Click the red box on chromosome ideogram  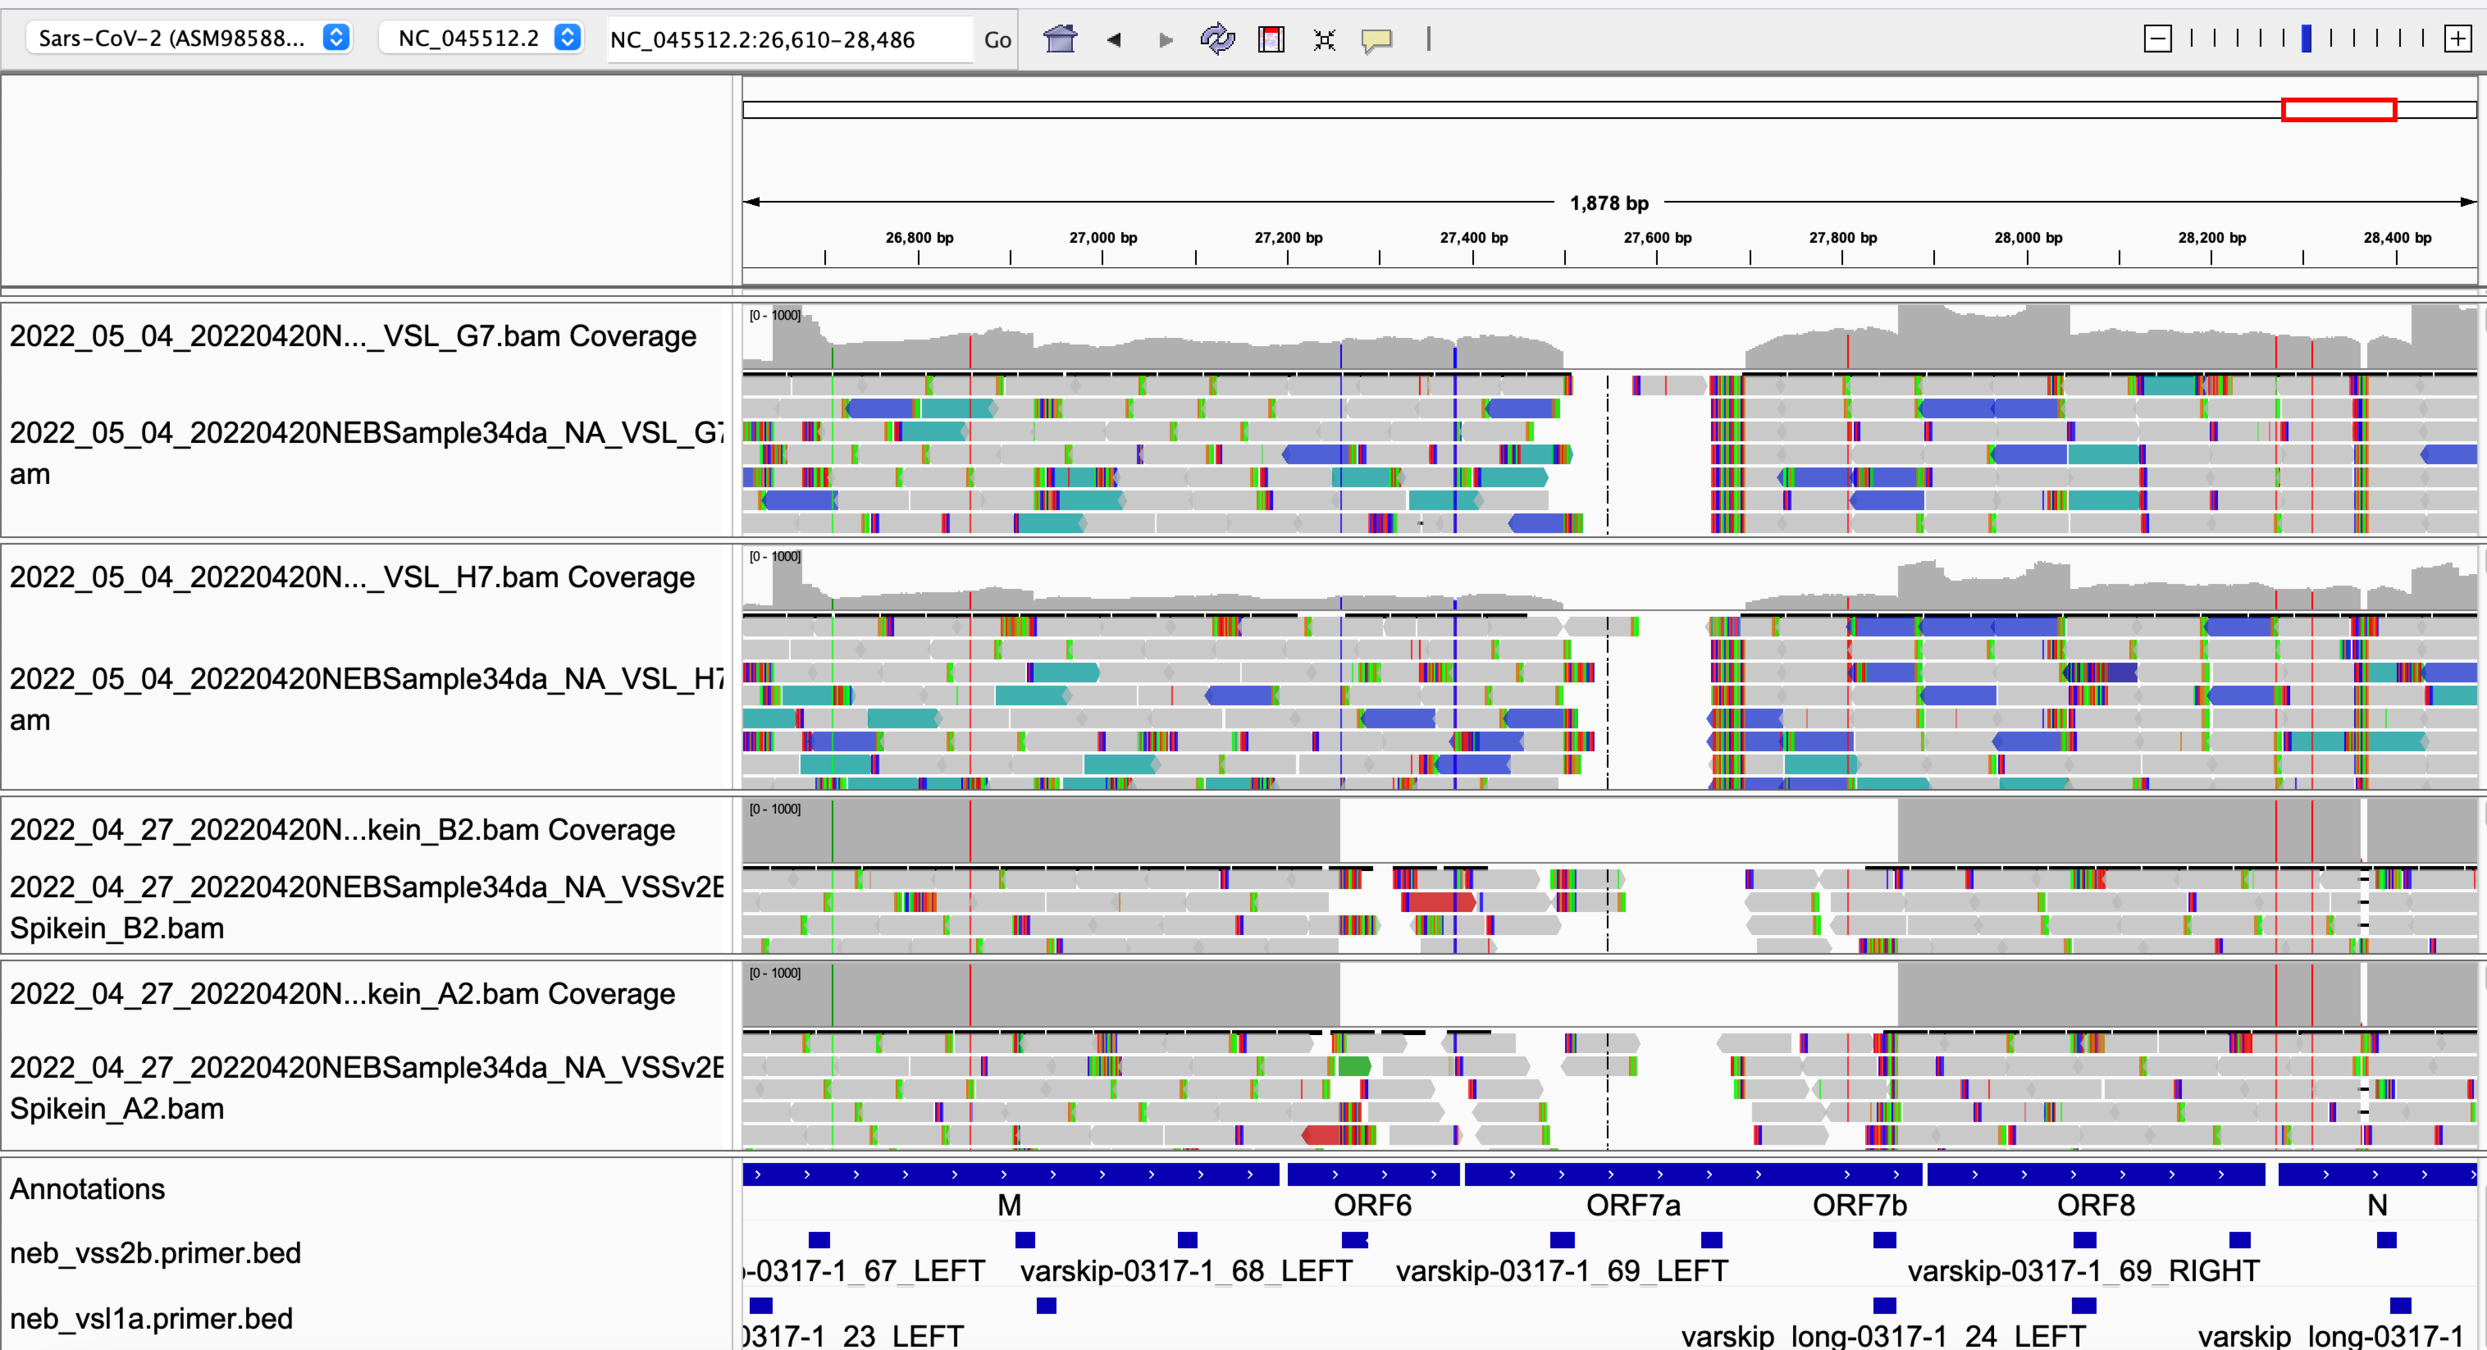point(2338,110)
